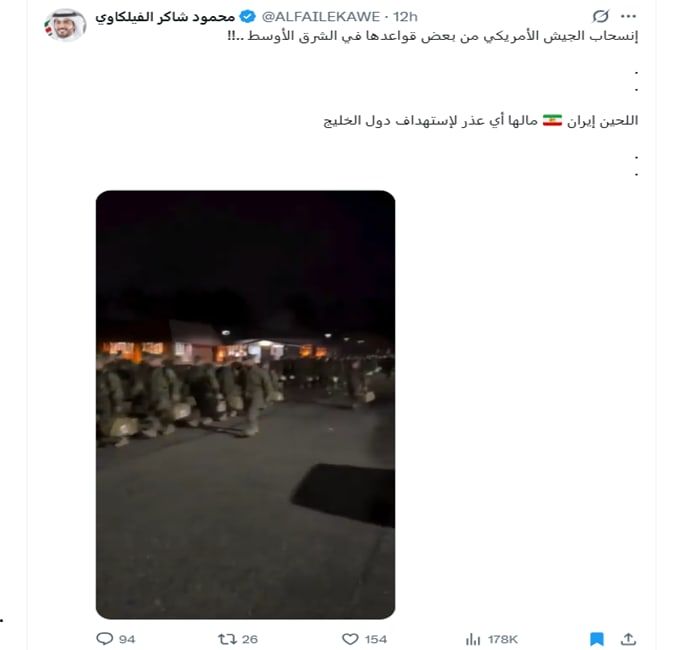
Task: Click the Iran flag emoji in the tweet
Action: click(552, 120)
